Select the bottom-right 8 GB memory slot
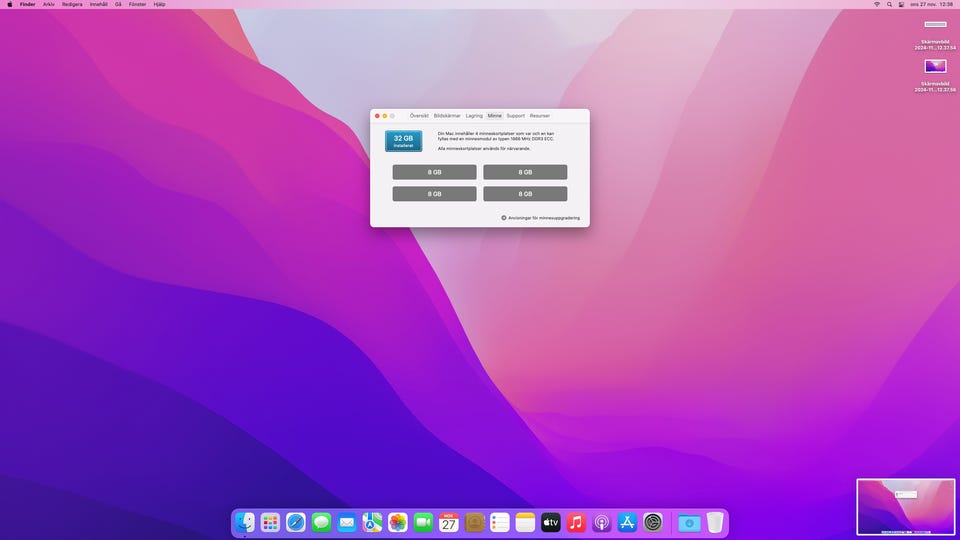This screenshot has height=540, width=960. click(525, 194)
